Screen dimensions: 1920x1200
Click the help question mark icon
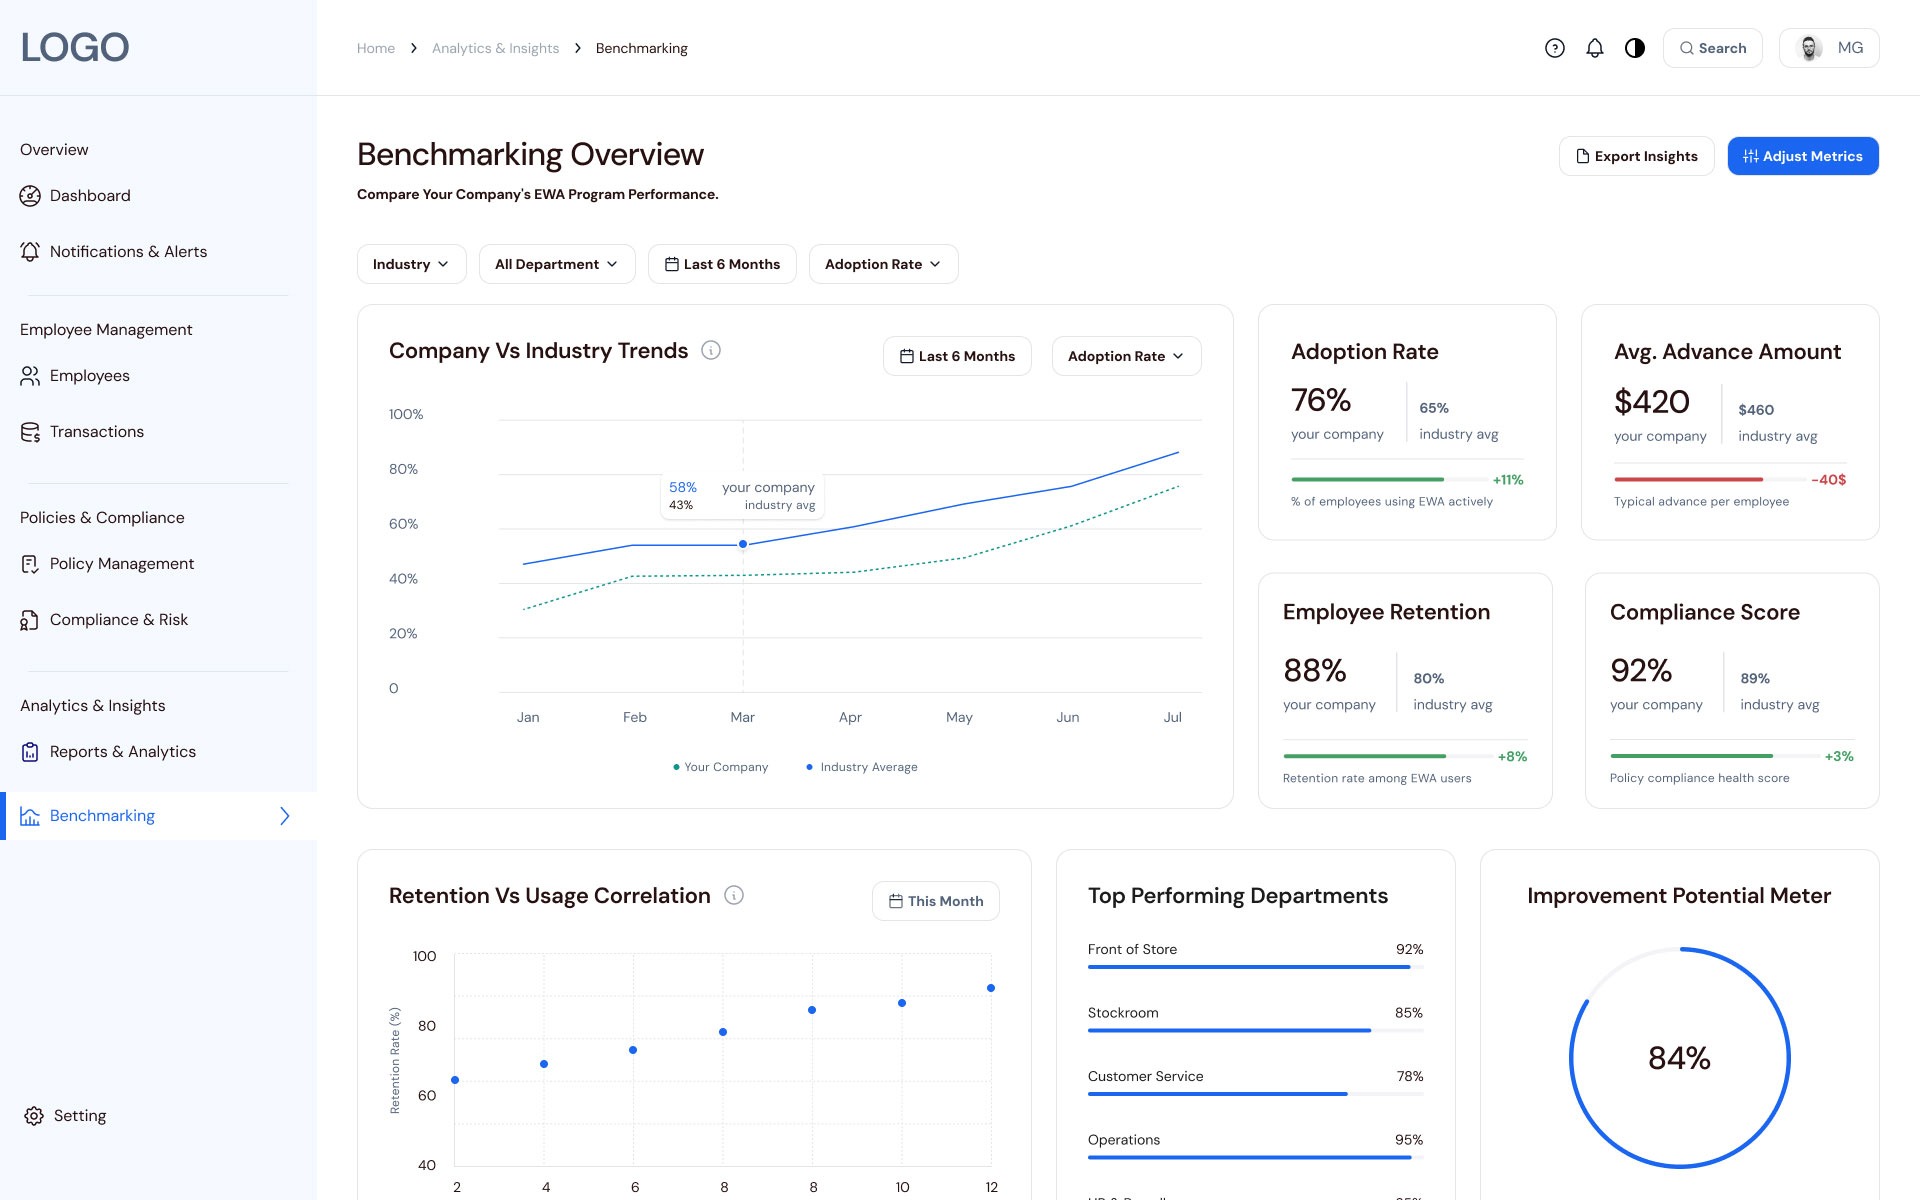[x=1554, y=48]
